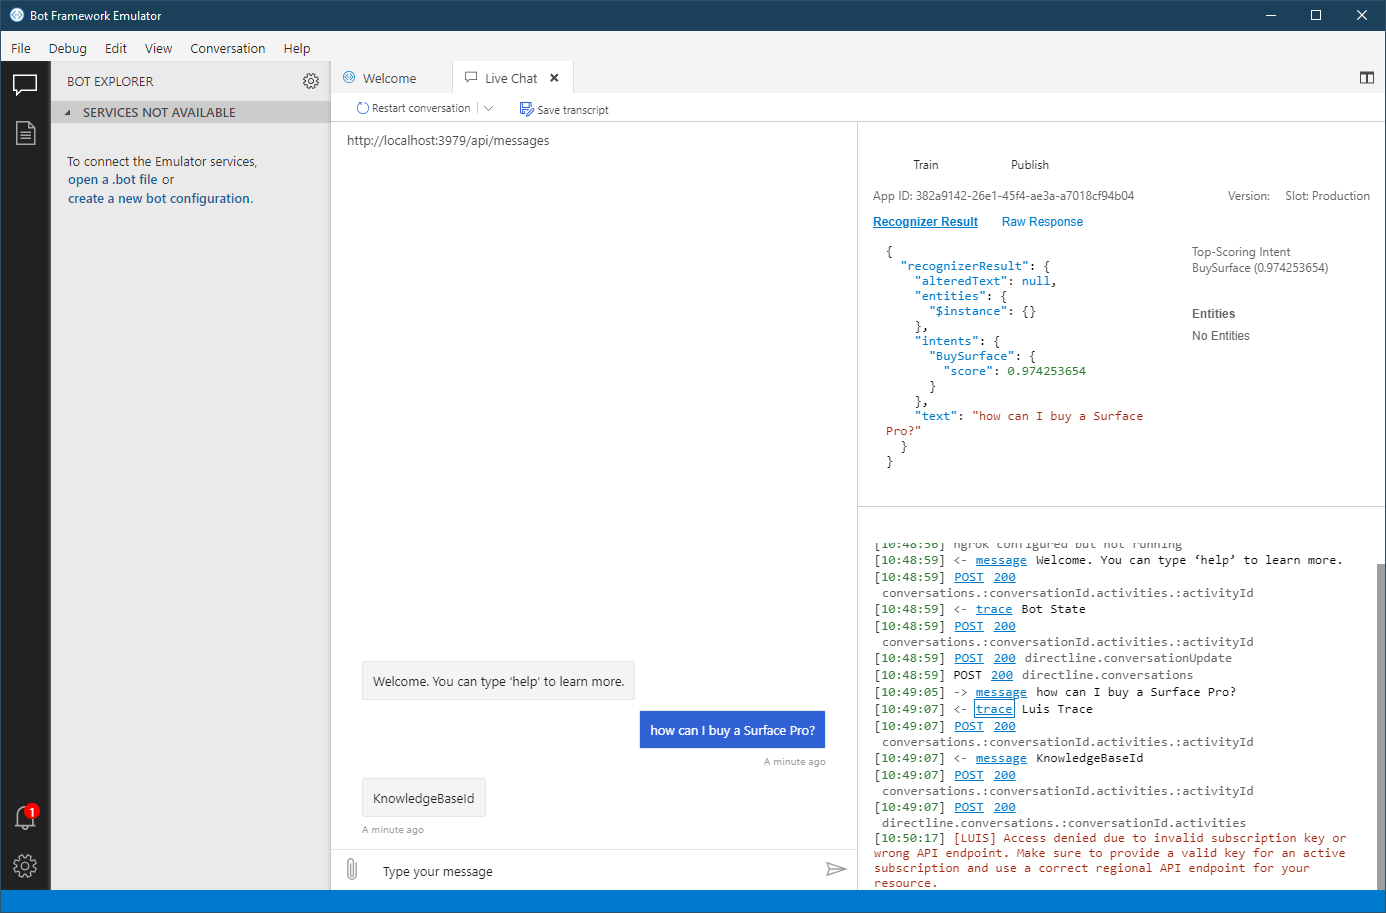Click the score 0.974253654 JSON value

(1046, 371)
